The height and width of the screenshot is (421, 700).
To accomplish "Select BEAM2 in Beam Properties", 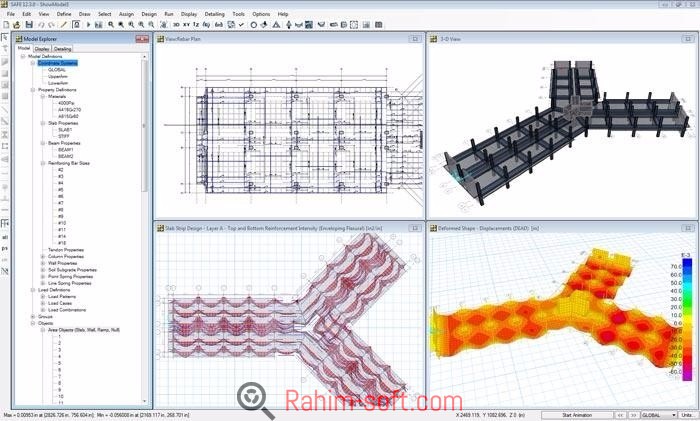I will 66,156.
